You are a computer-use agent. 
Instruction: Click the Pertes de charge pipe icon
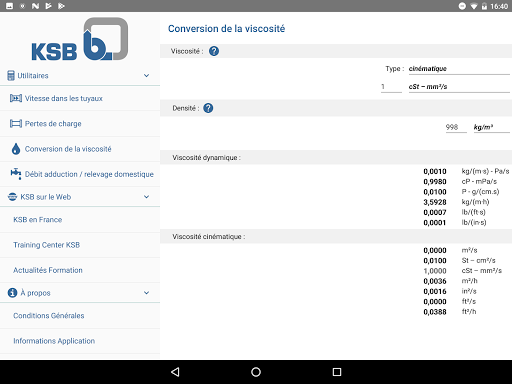click(x=16, y=124)
